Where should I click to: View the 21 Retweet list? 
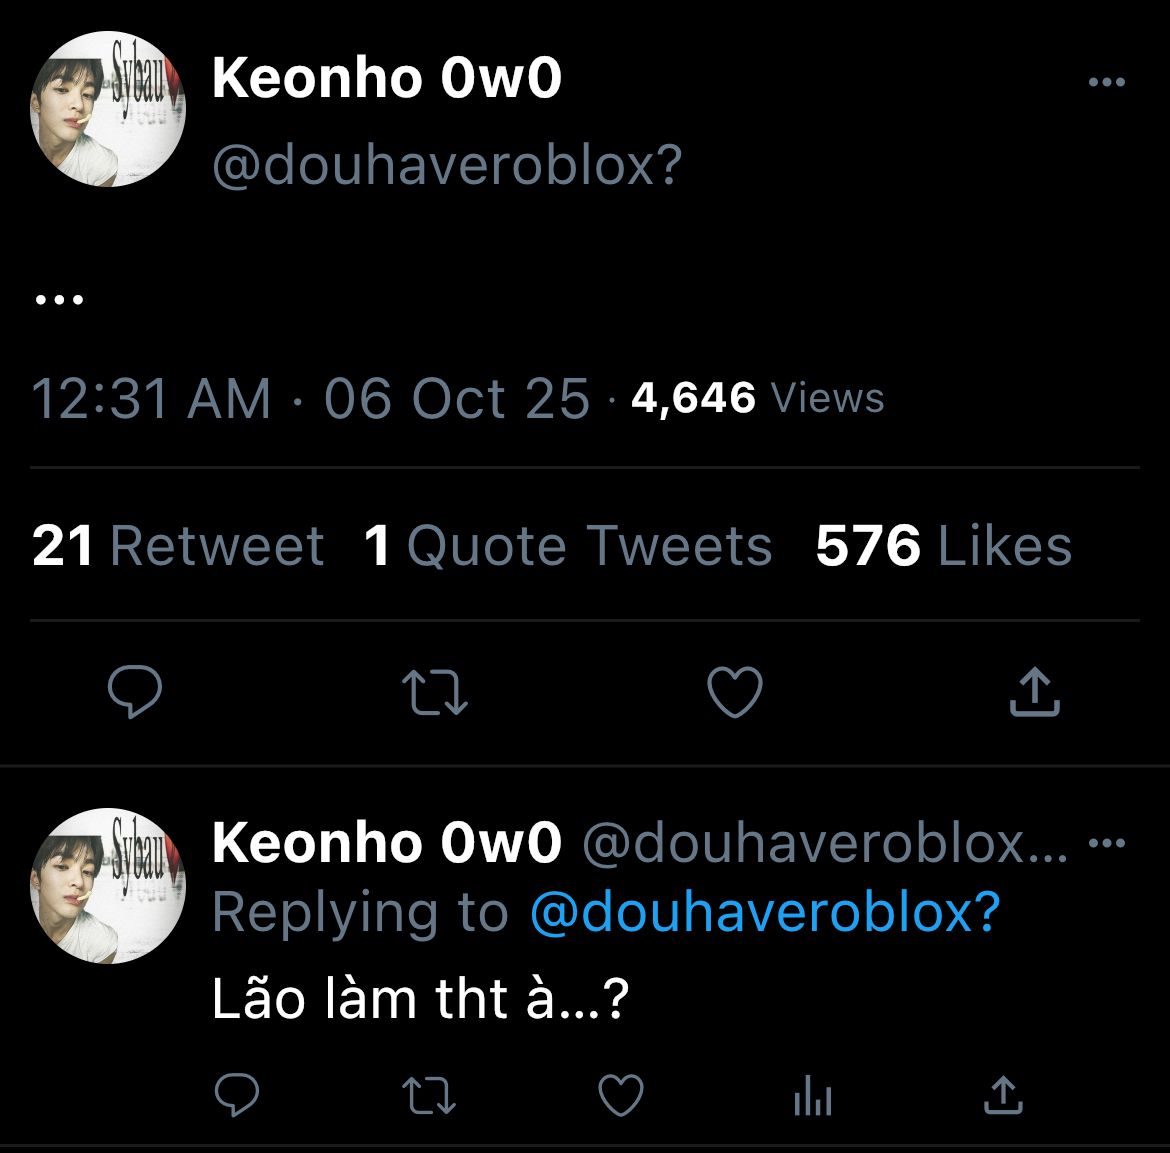[178, 546]
